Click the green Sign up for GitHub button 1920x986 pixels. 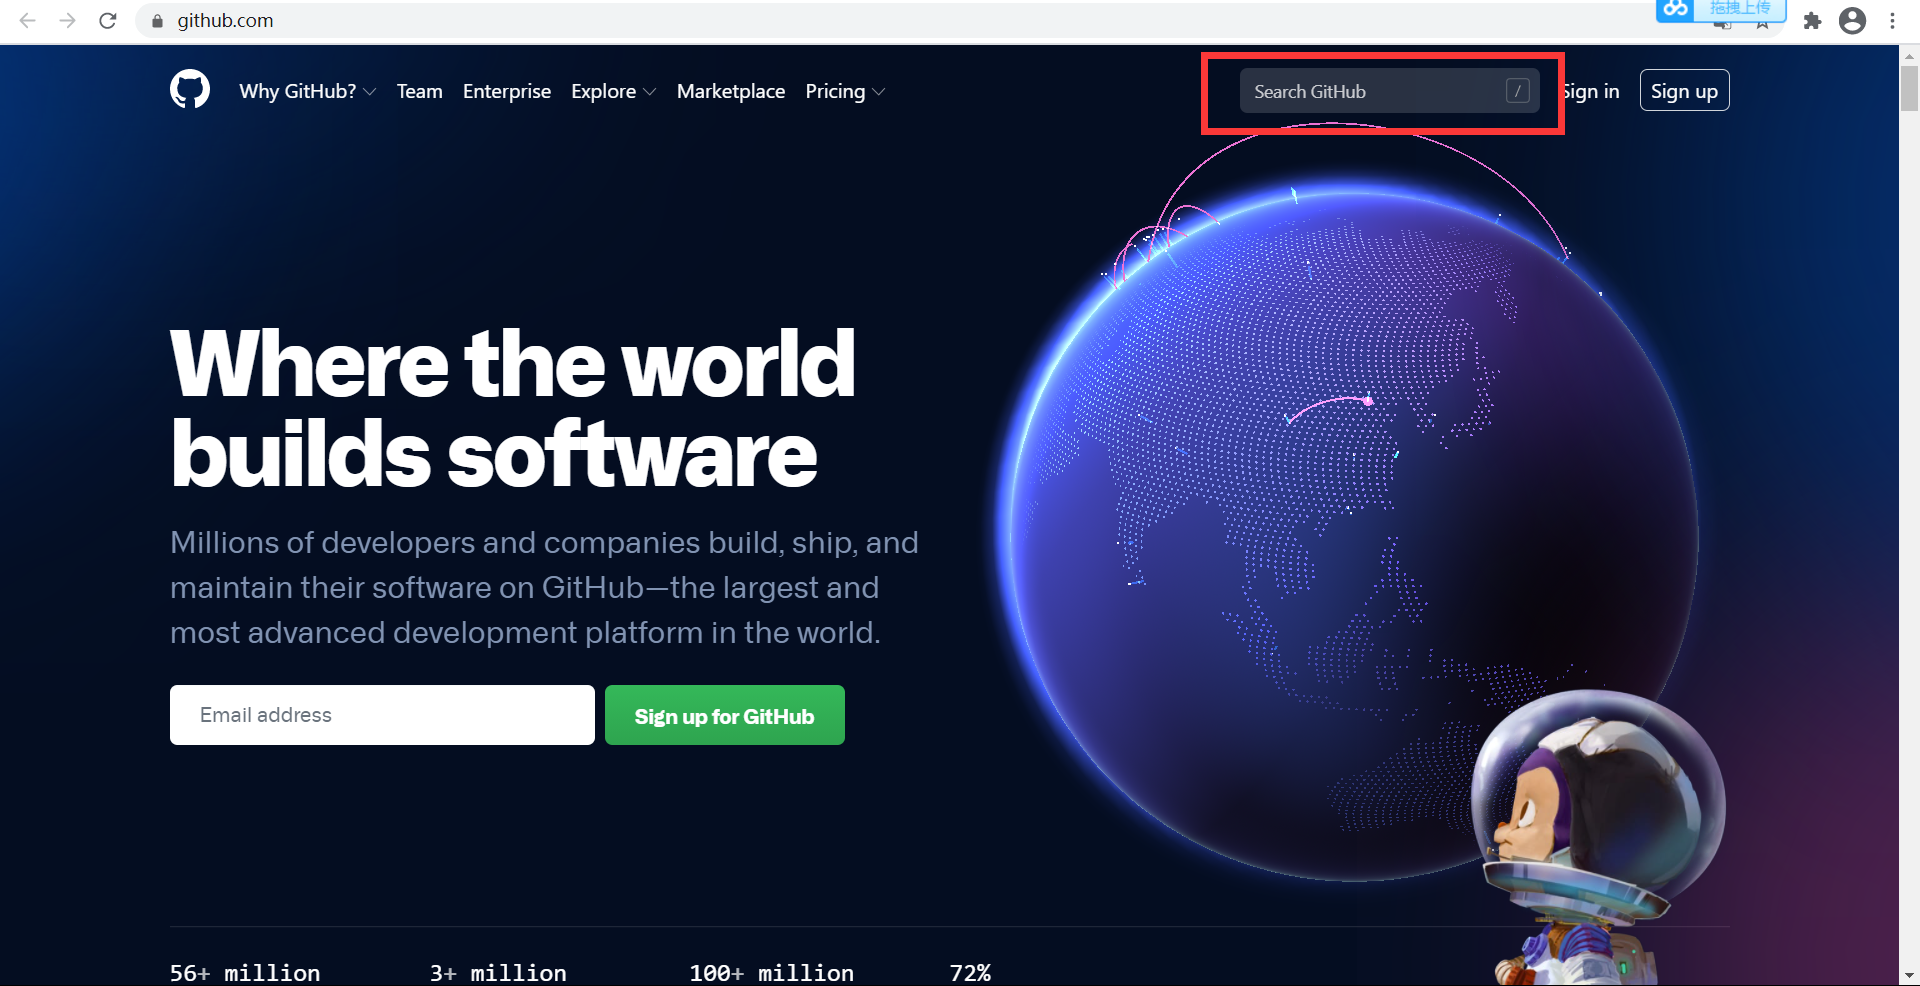click(725, 715)
